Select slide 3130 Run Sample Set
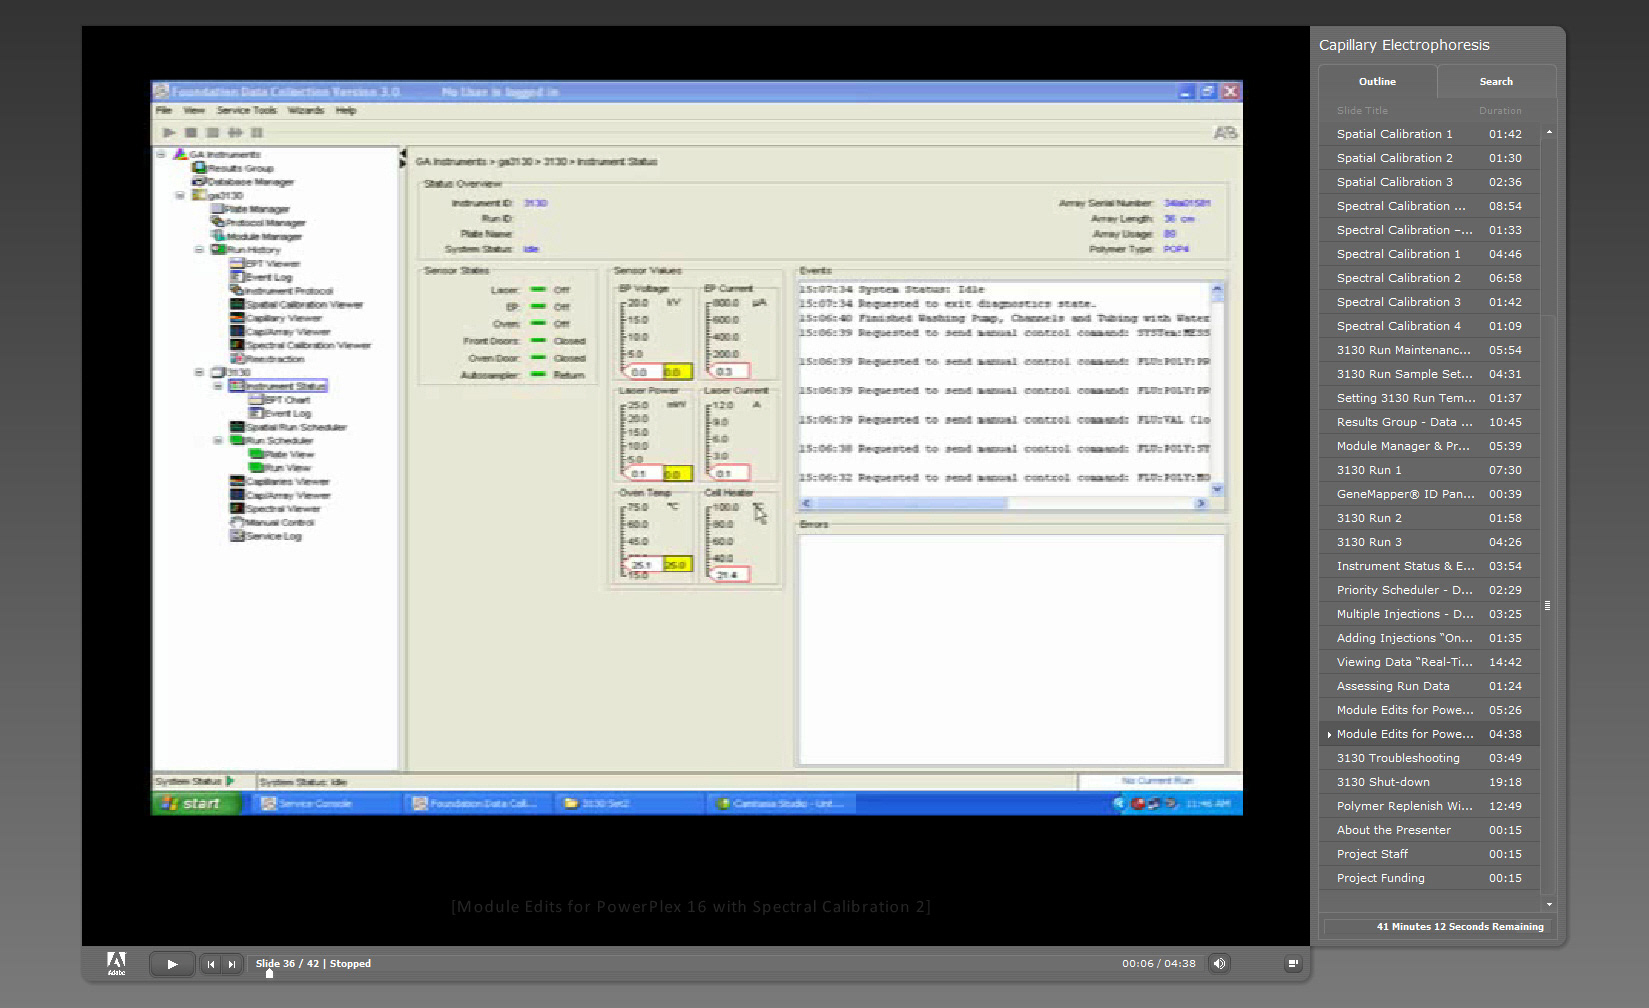Image resolution: width=1649 pixels, height=1008 pixels. coord(1430,374)
